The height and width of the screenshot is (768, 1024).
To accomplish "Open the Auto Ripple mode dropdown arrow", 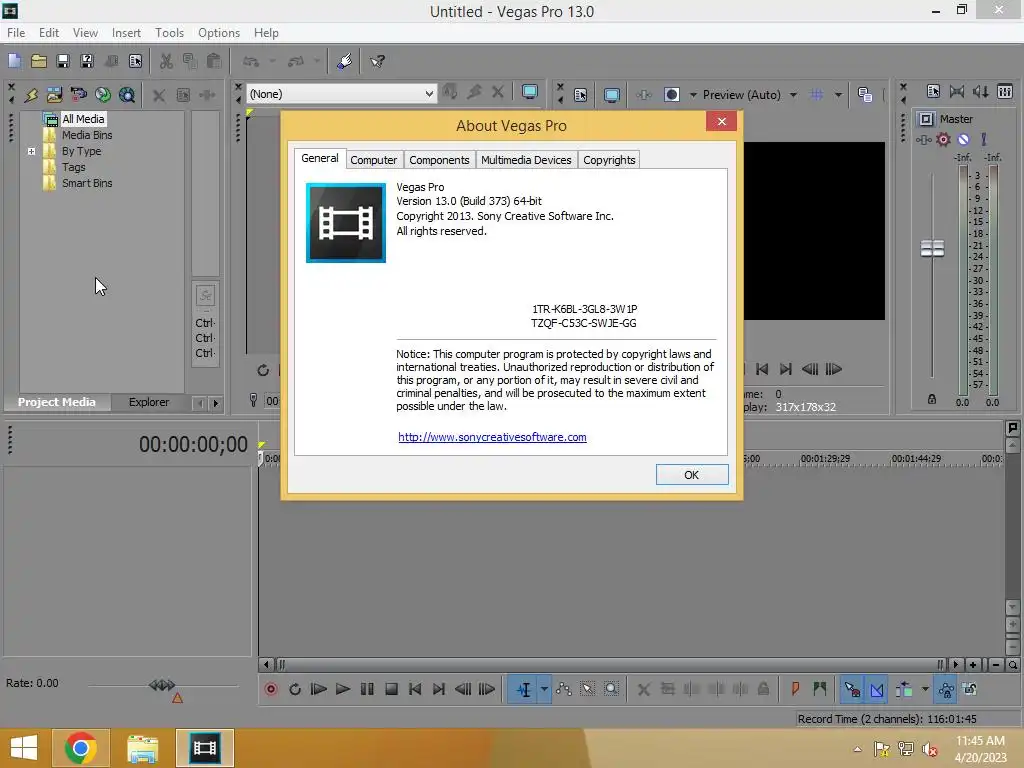I will 925,689.
